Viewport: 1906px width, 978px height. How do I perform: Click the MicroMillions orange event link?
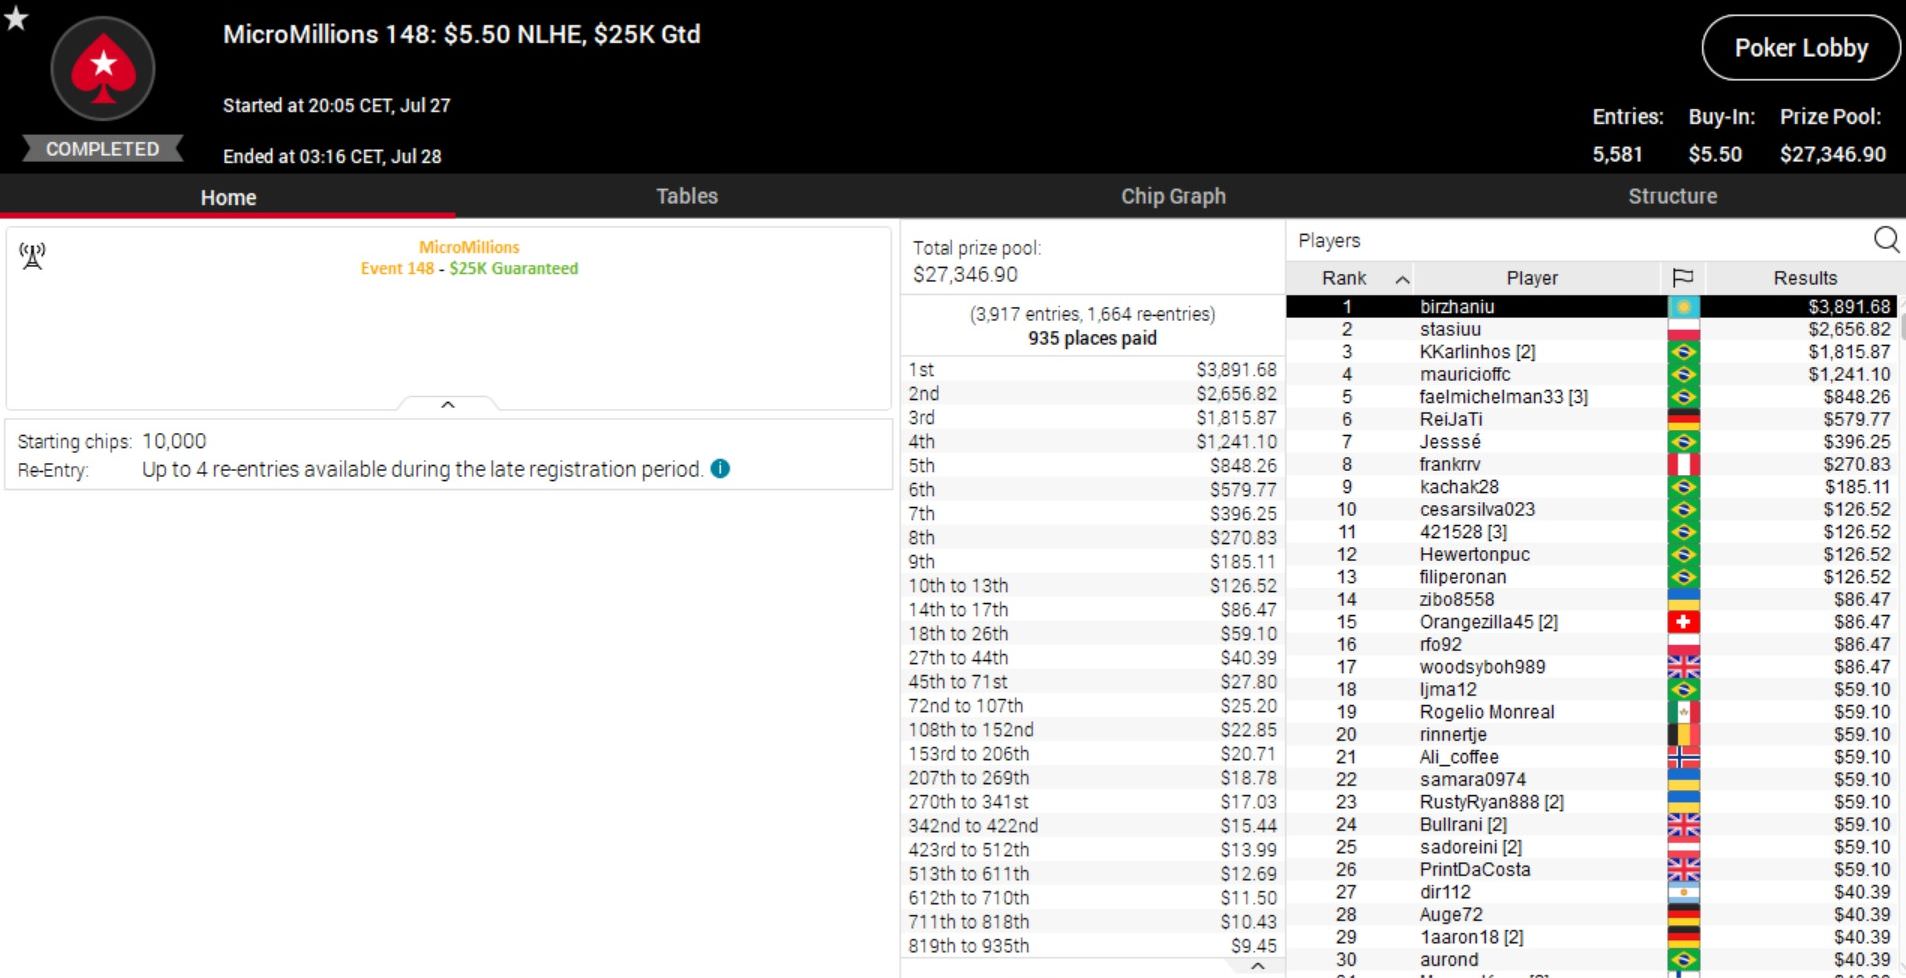click(x=469, y=247)
